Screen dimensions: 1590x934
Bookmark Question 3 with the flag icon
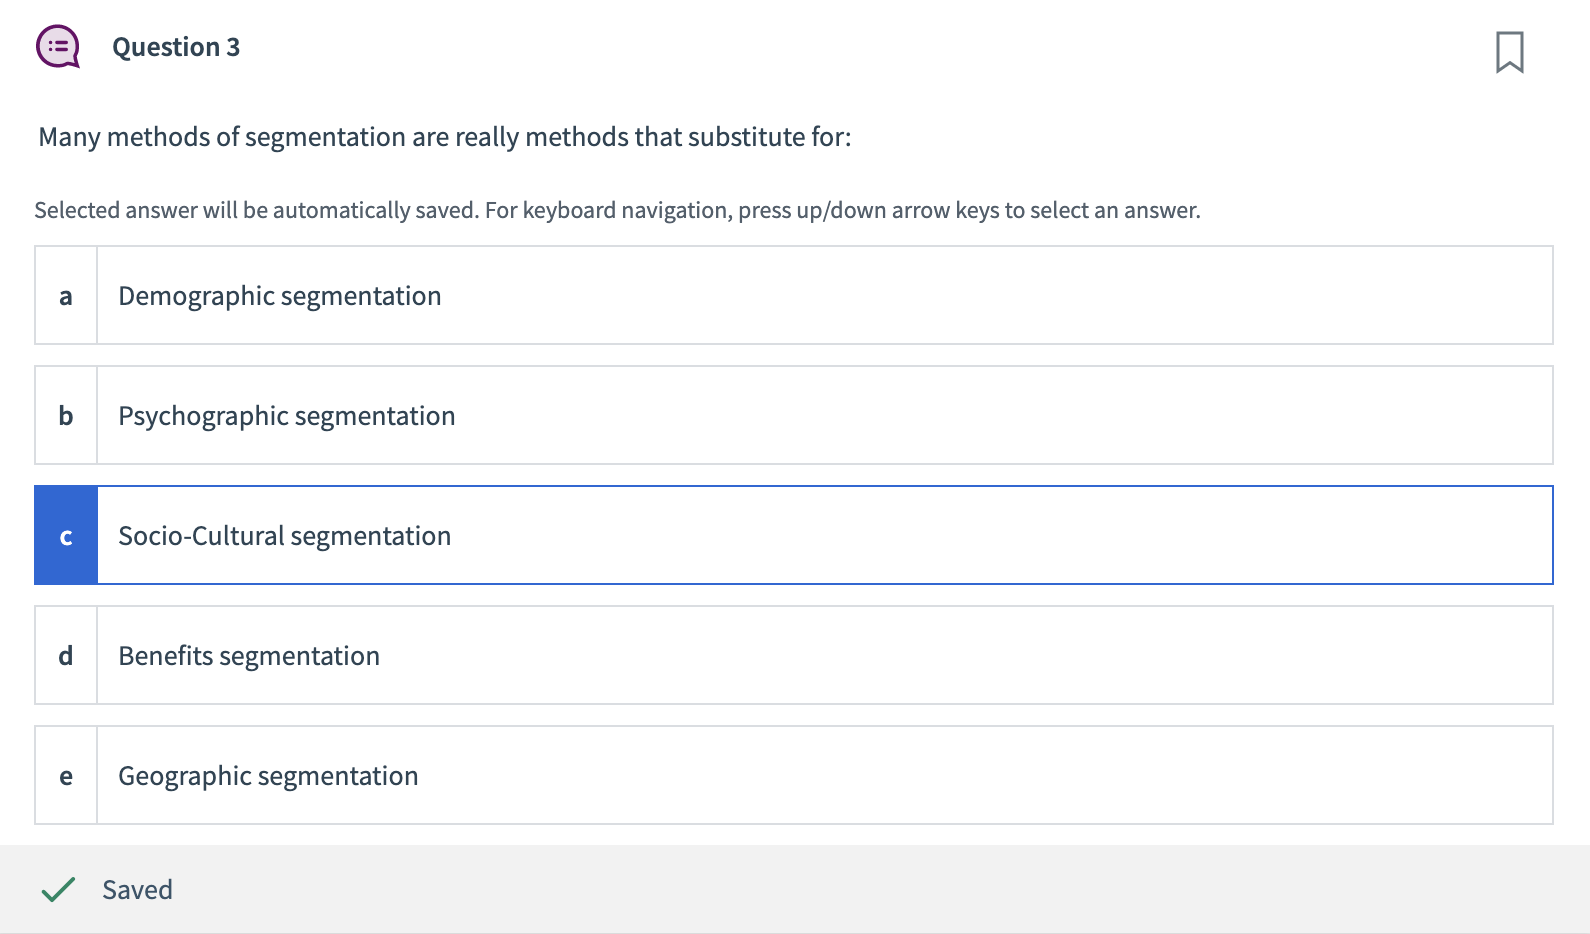1509,52
